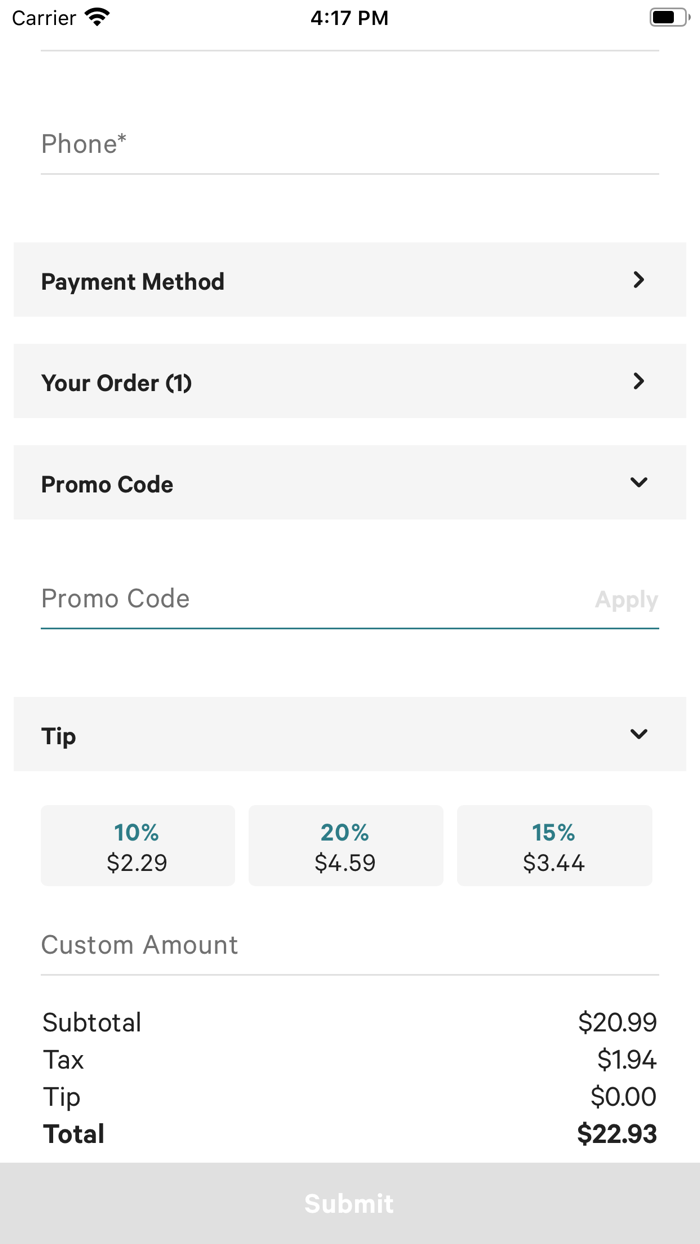Screen dimensions: 700x1244
Task: Select the 10% tip option
Action: [x=137, y=846]
